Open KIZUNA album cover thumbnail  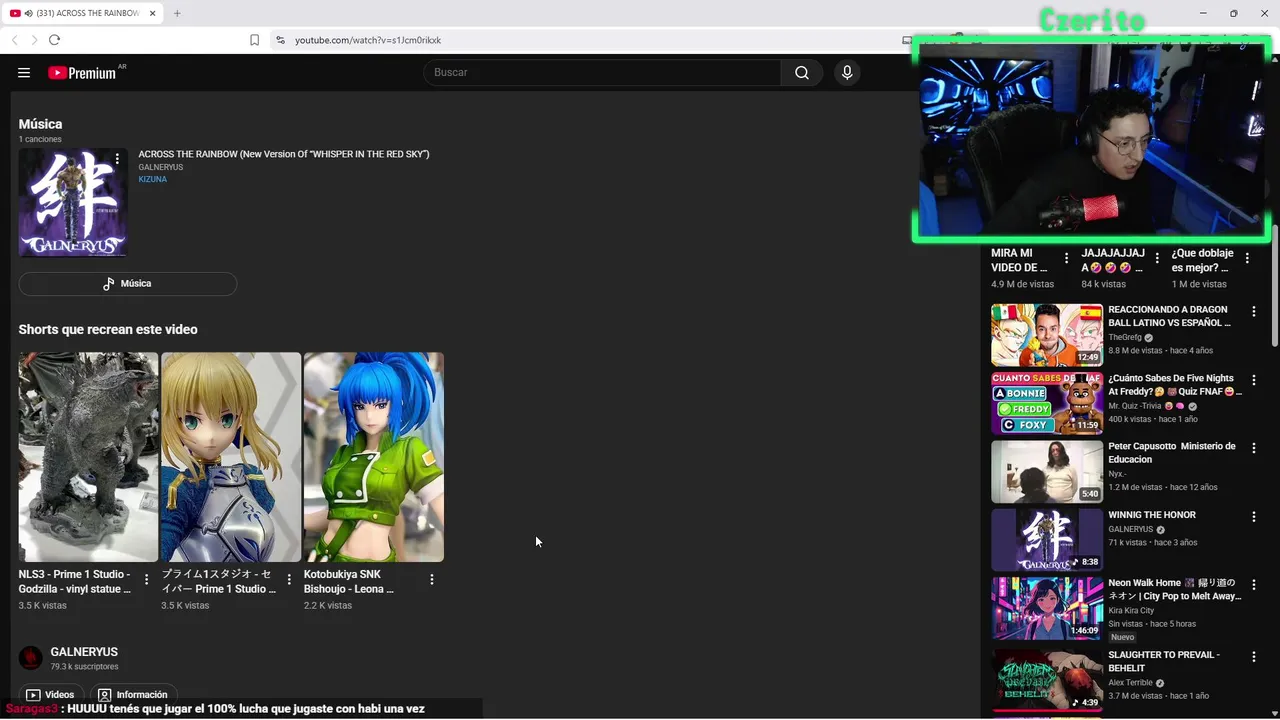[73, 203]
